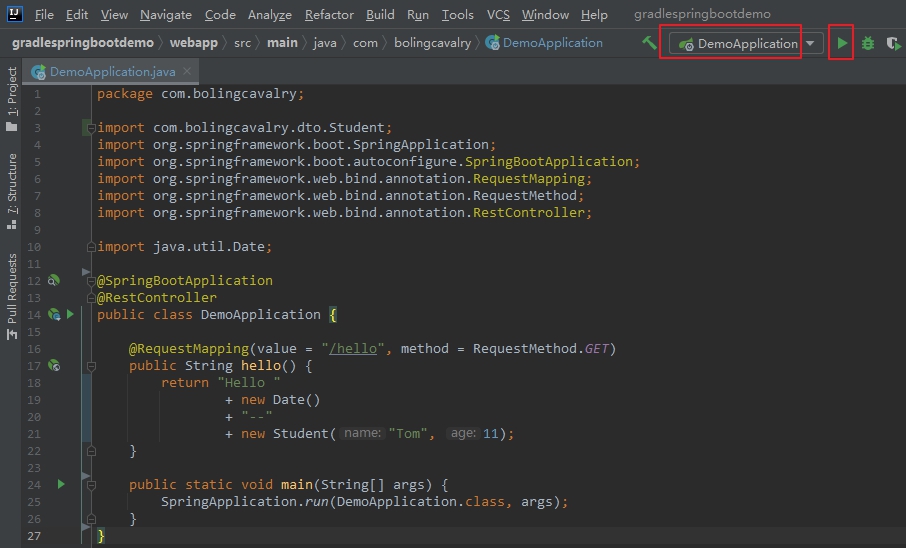Open the Tools menu

[x=457, y=14]
